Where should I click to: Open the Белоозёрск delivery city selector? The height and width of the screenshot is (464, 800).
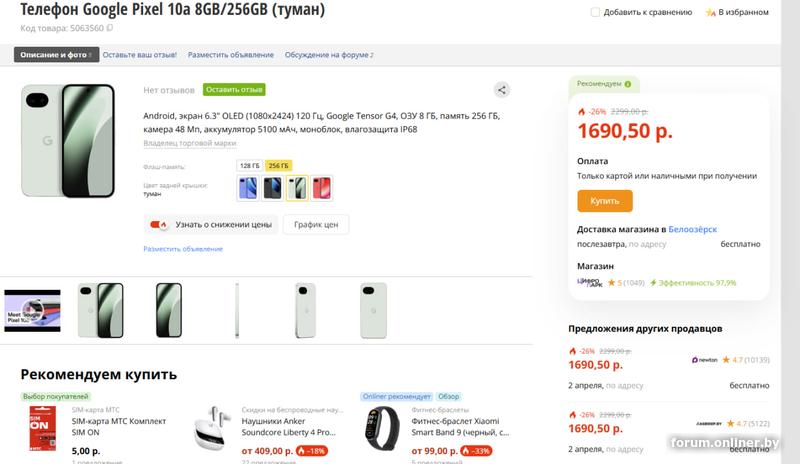tap(693, 229)
